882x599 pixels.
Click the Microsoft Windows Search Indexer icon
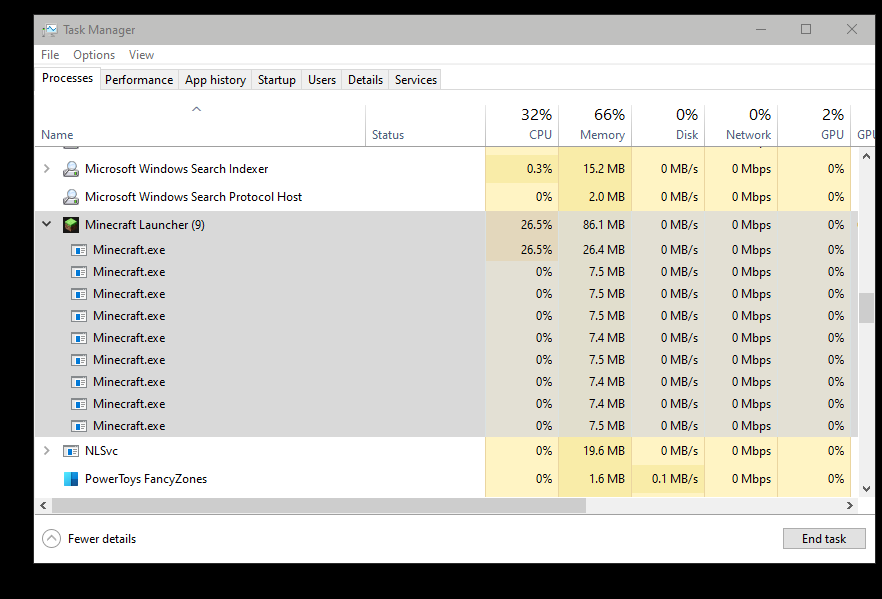coord(71,169)
